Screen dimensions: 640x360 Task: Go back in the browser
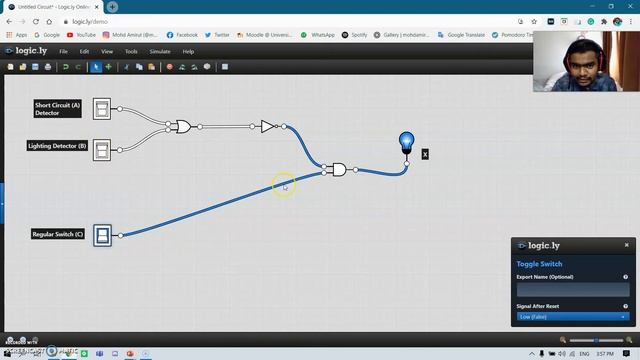pos(9,22)
